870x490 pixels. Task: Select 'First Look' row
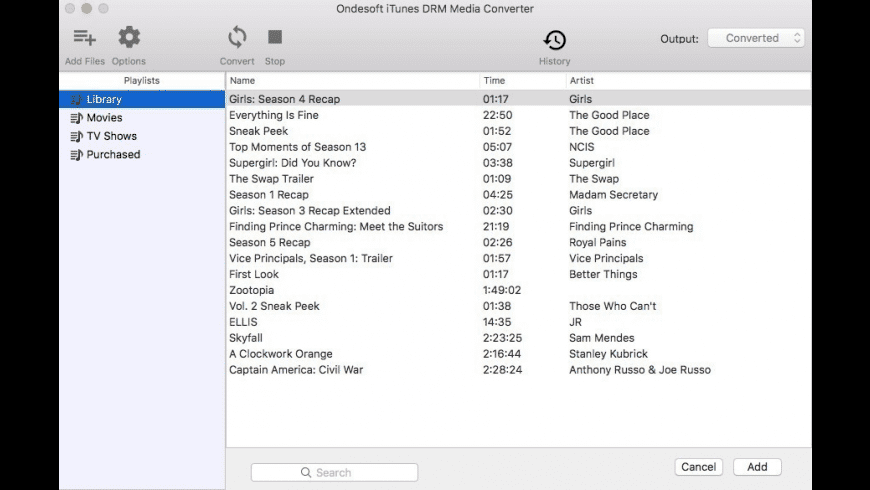click(x=519, y=274)
